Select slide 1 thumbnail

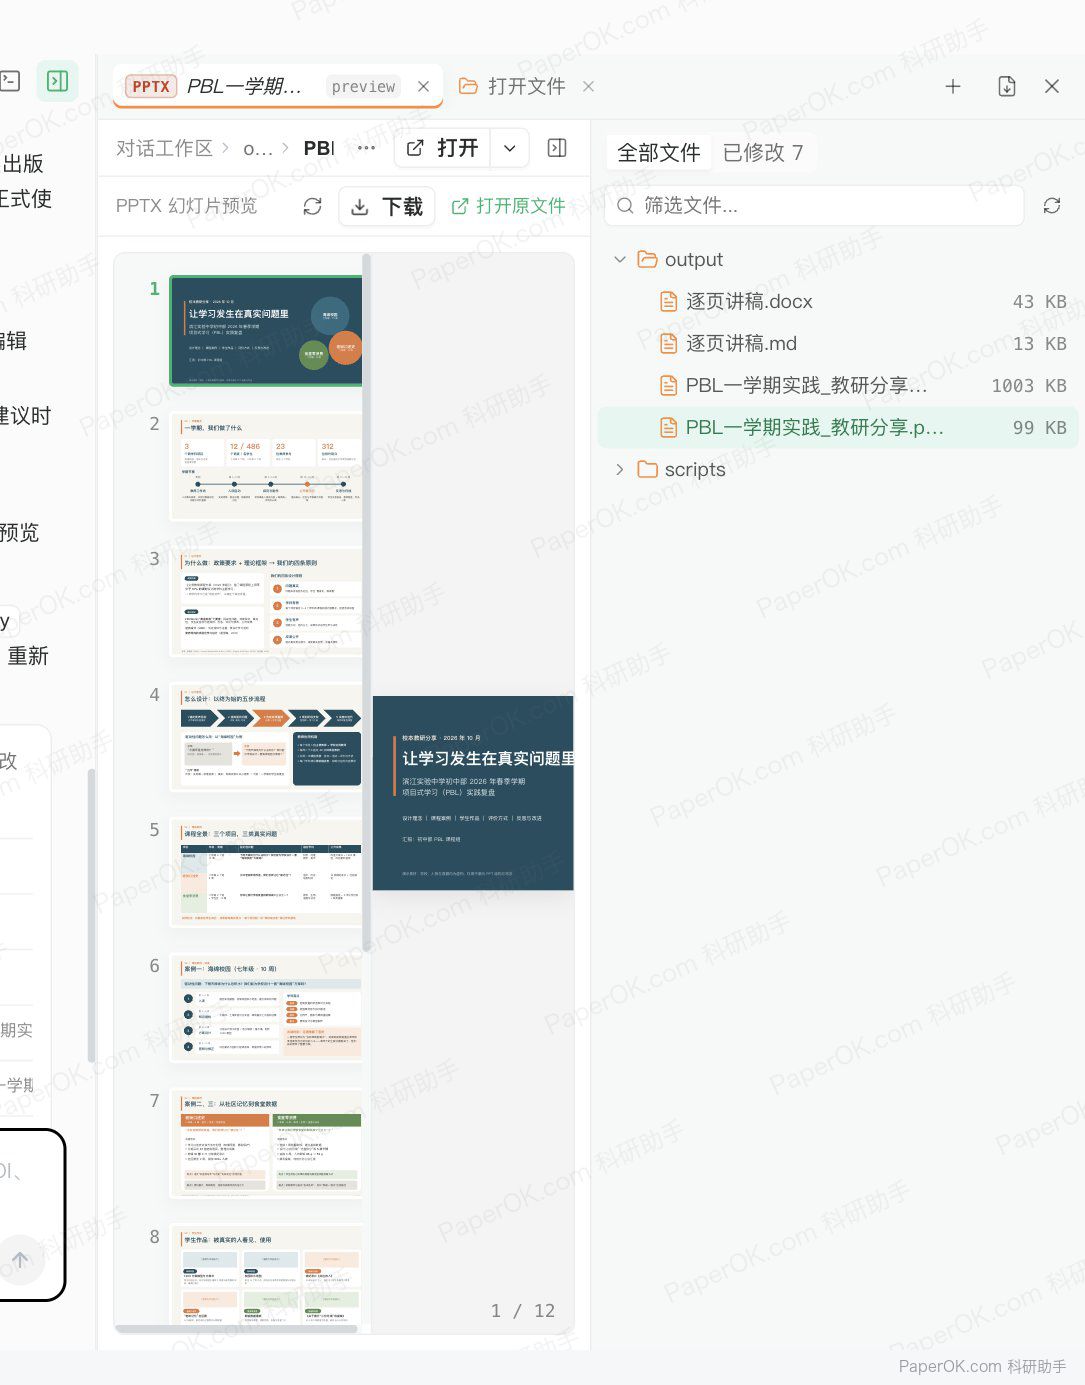[x=266, y=331]
